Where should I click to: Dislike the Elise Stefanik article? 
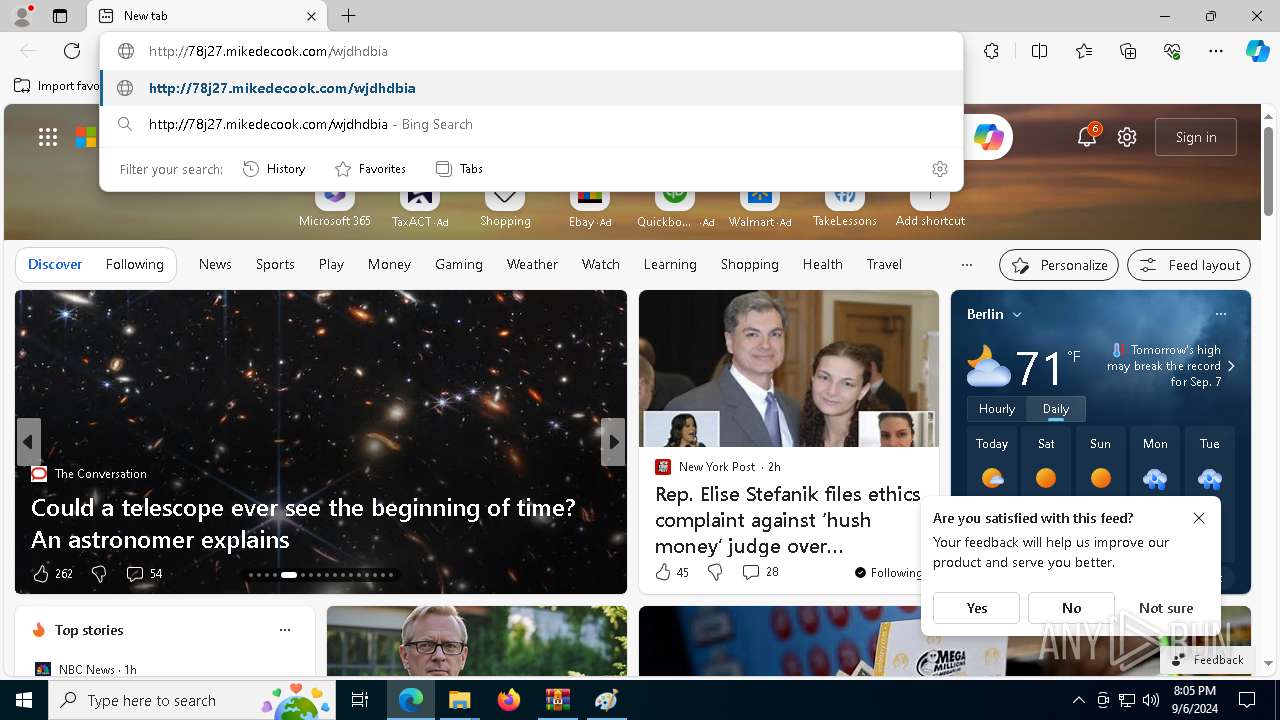point(715,572)
